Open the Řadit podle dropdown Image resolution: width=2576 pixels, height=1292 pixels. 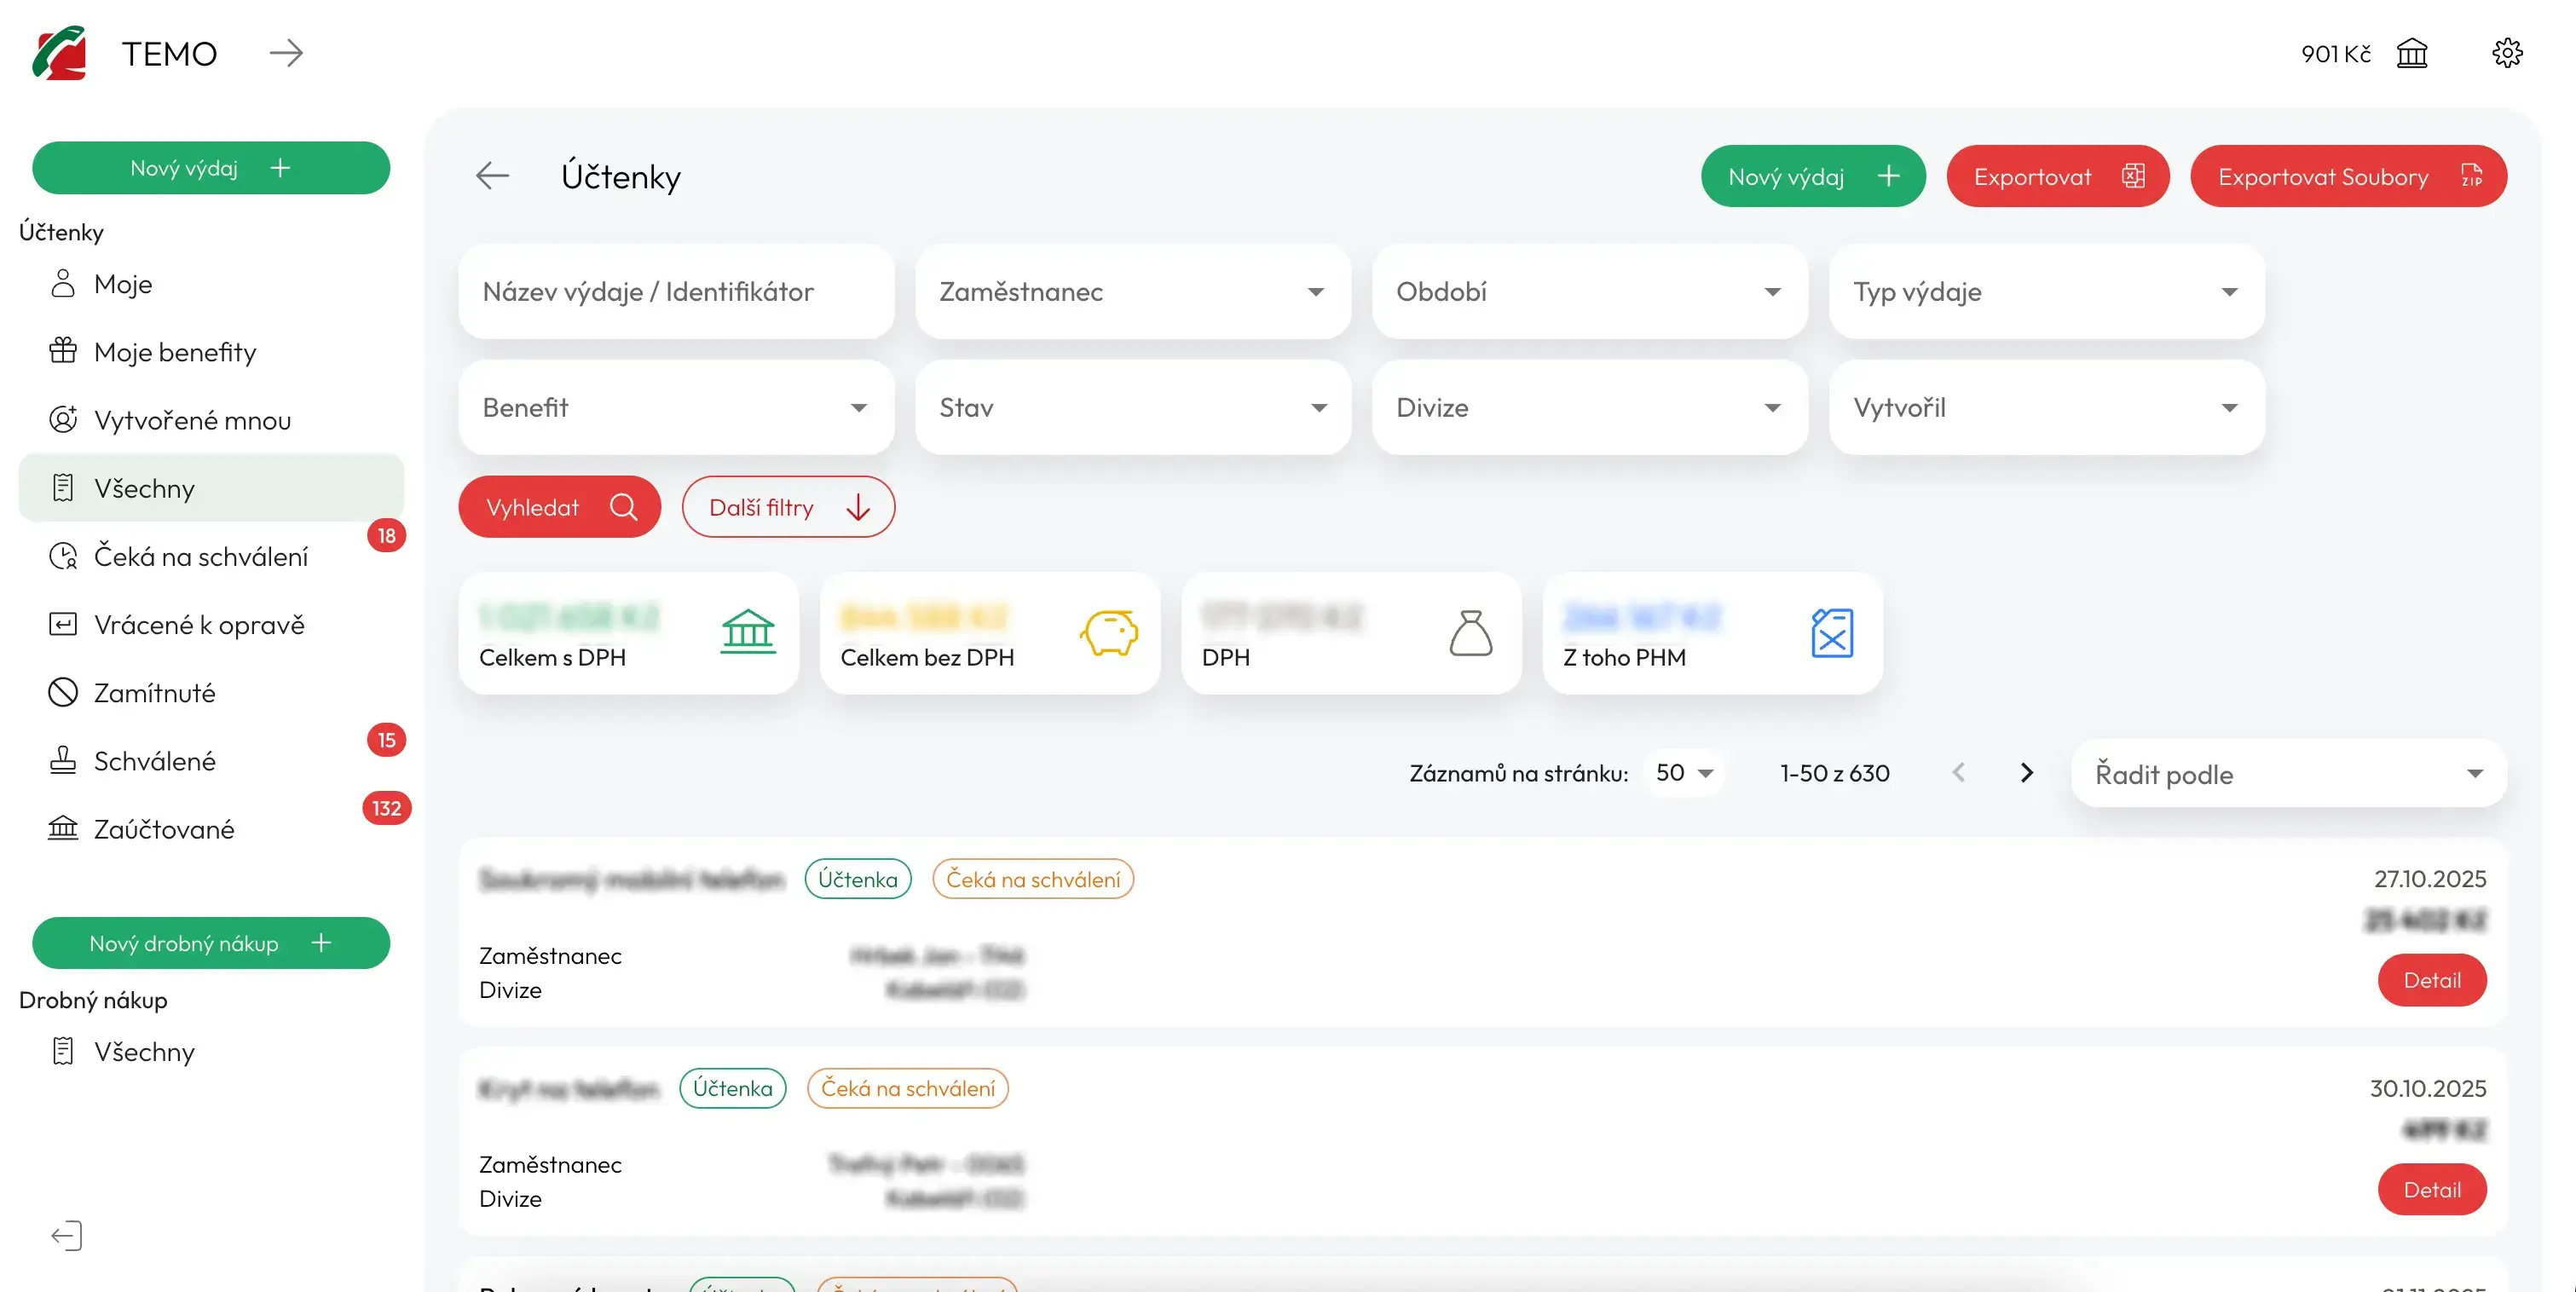2285,773
